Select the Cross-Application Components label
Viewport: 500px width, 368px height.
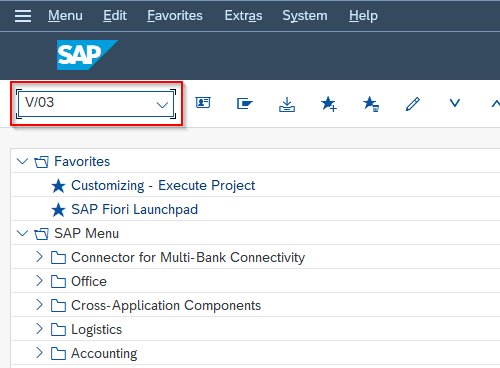(166, 306)
